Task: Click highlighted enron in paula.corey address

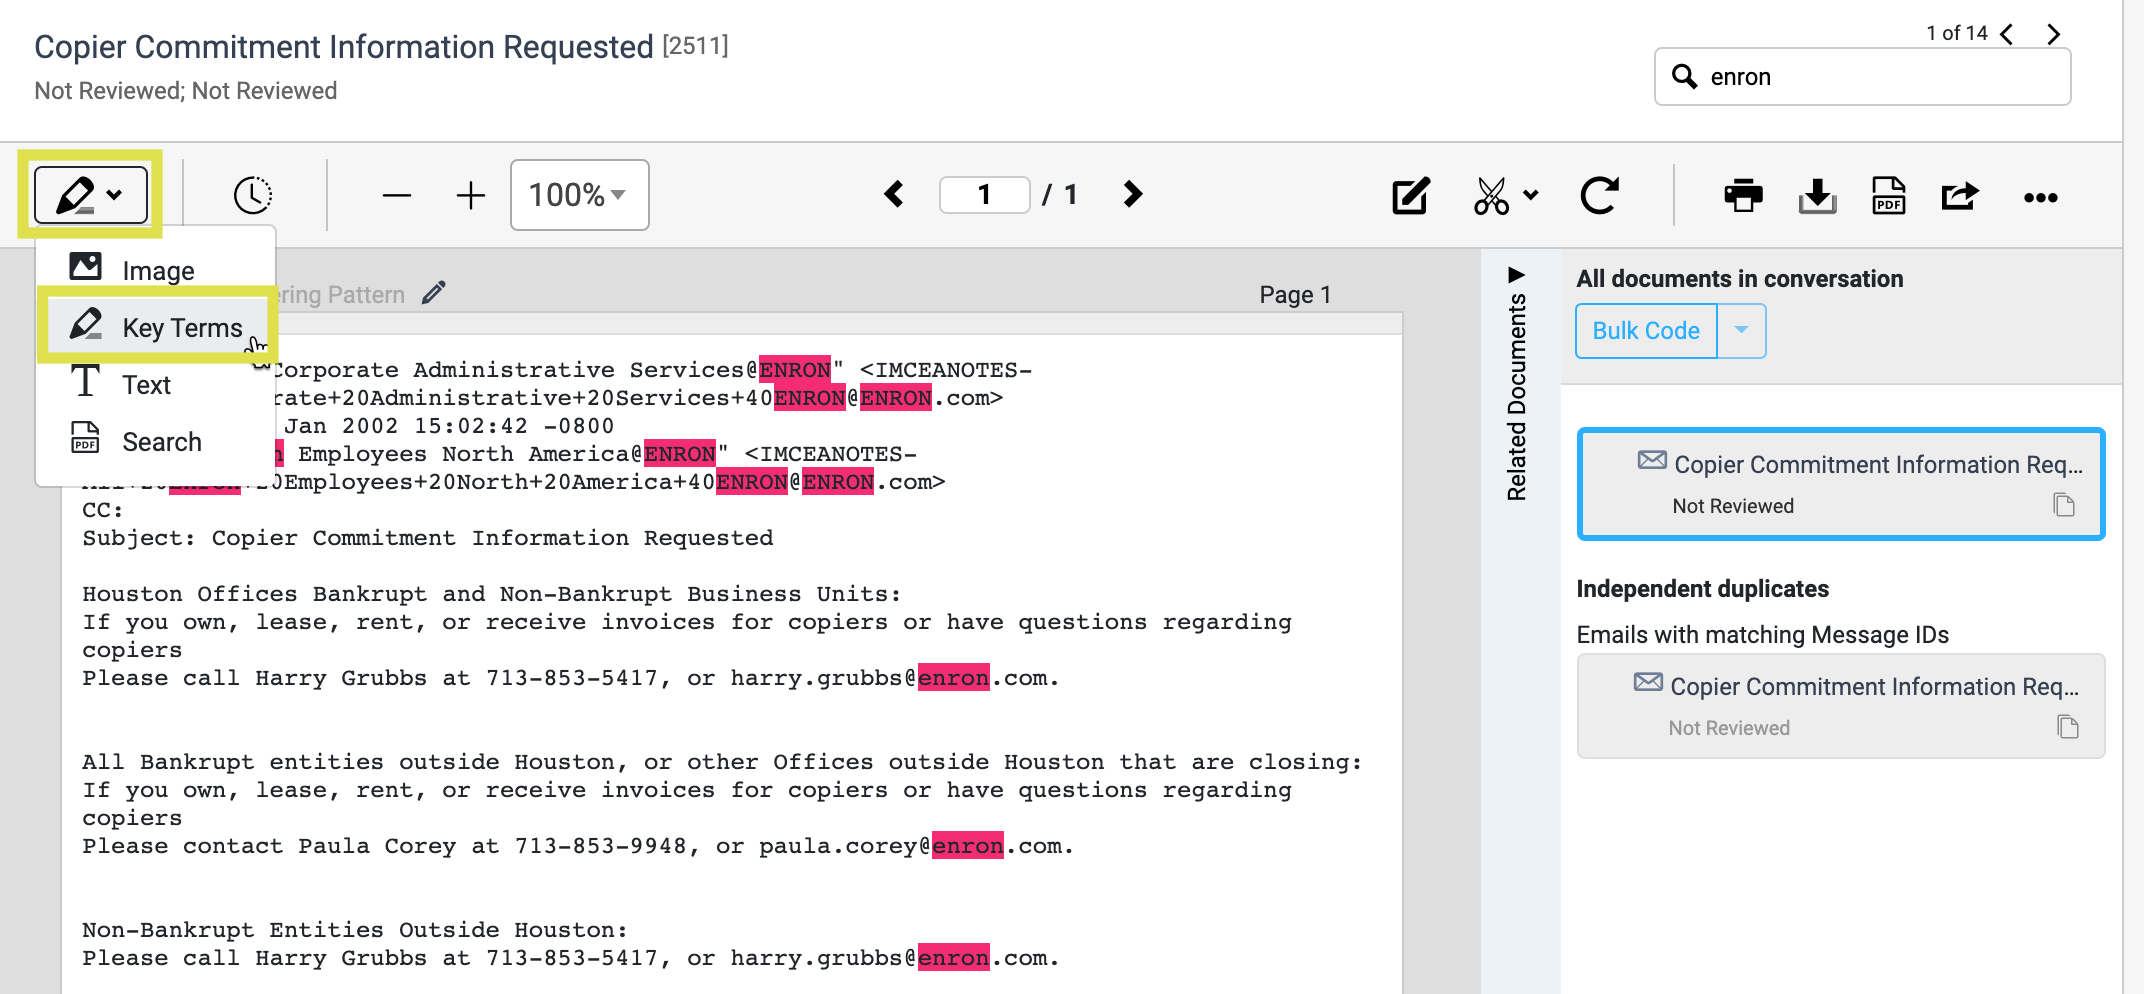Action: pyautogui.click(x=968, y=846)
